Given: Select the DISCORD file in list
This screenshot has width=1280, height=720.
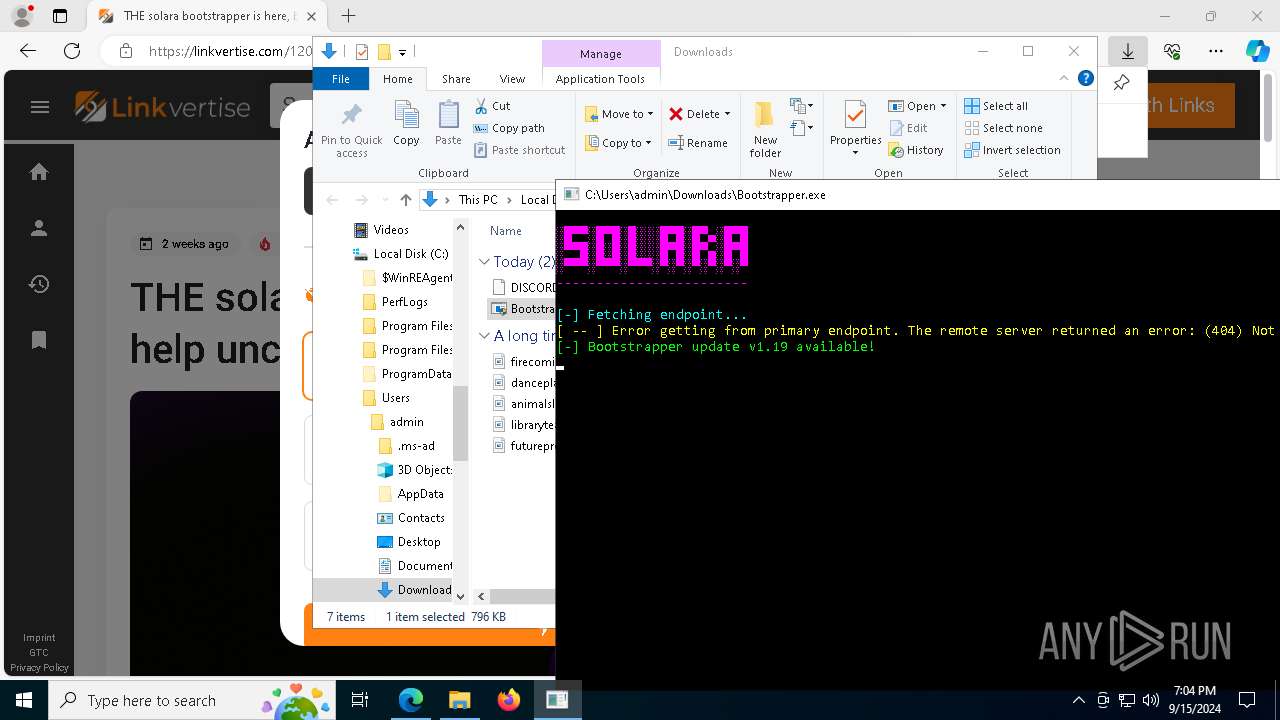Looking at the screenshot, I should (524, 288).
